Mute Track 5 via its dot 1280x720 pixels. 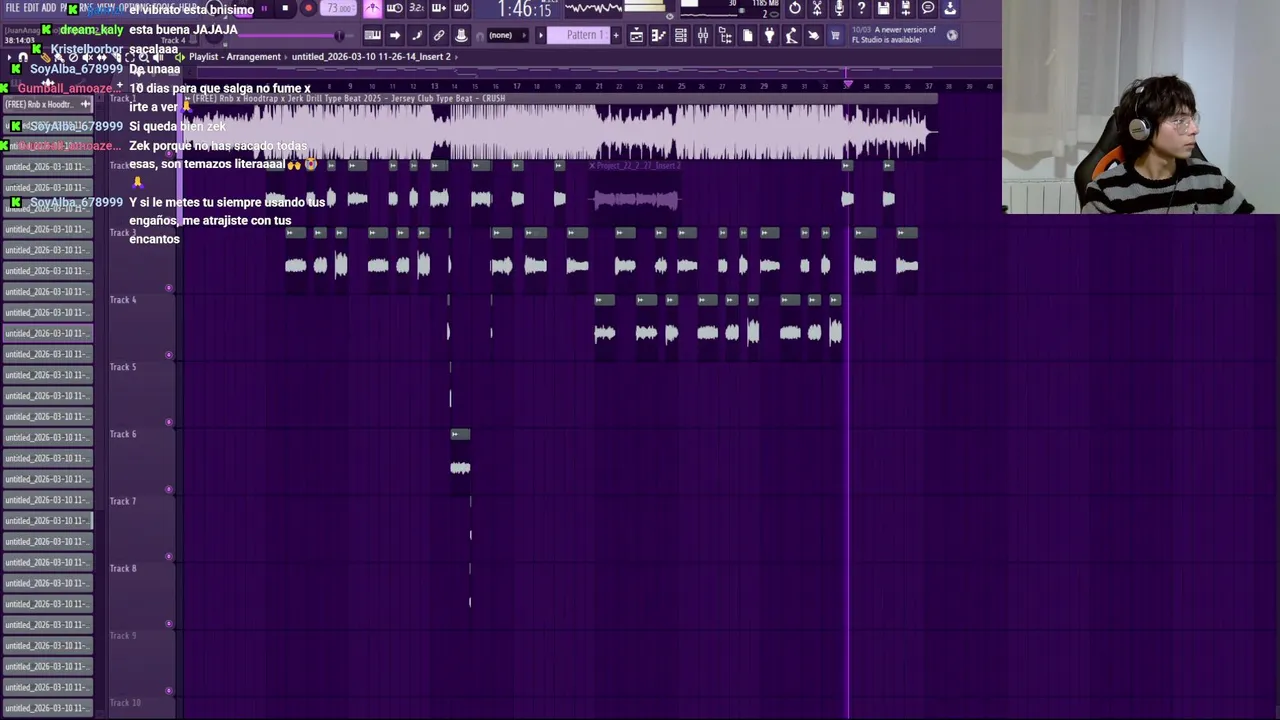coord(169,422)
